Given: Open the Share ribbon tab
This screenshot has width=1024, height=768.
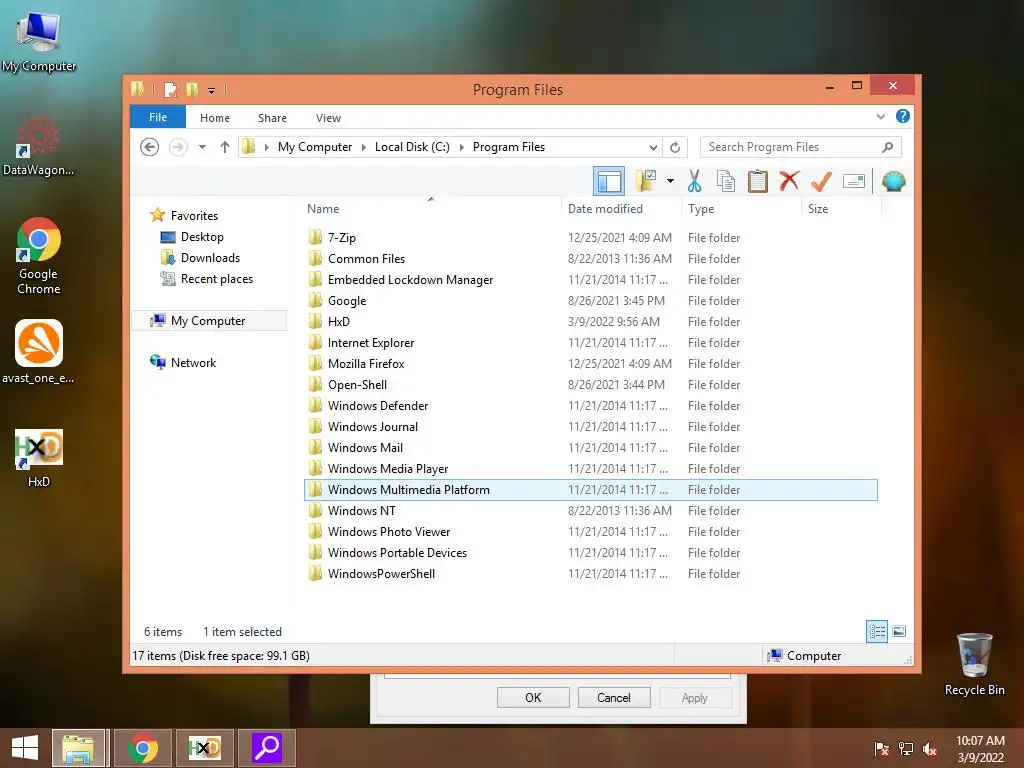Looking at the screenshot, I should (x=272, y=118).
